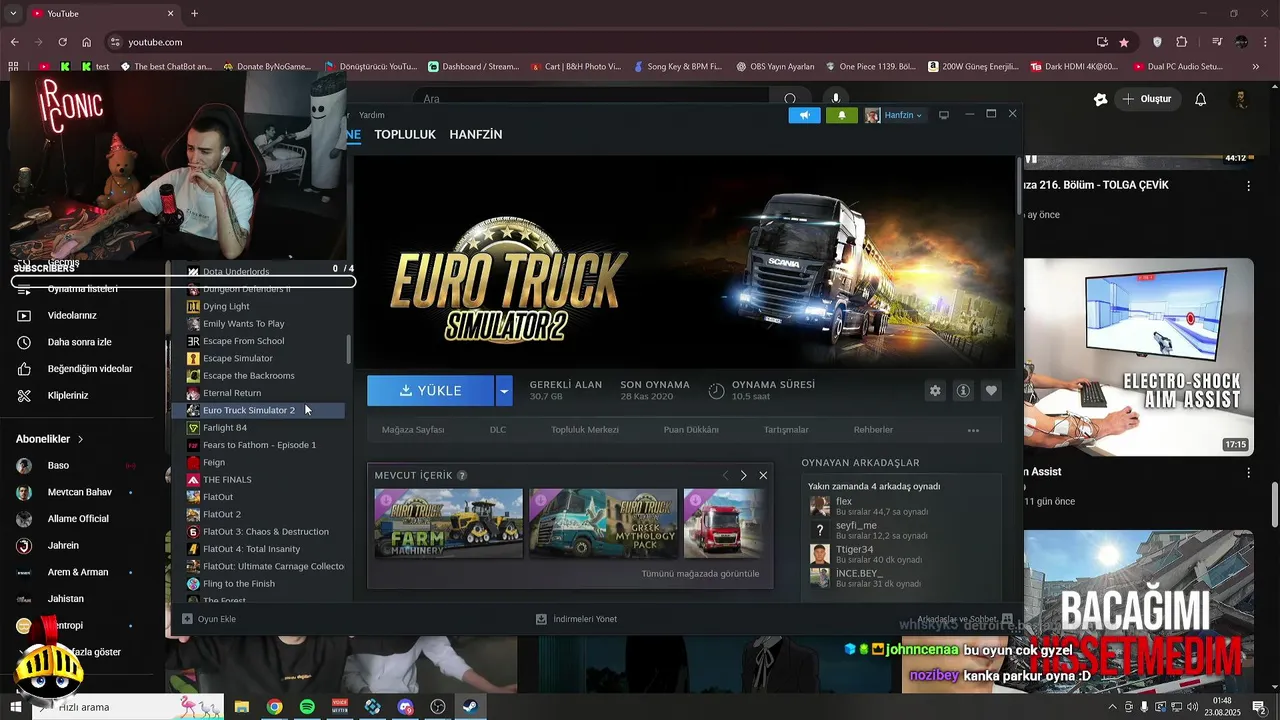The width and height of the screenshot is (1280, 720).
Task: Open HANFZİN profile tab in Steam
Action: 476,134
